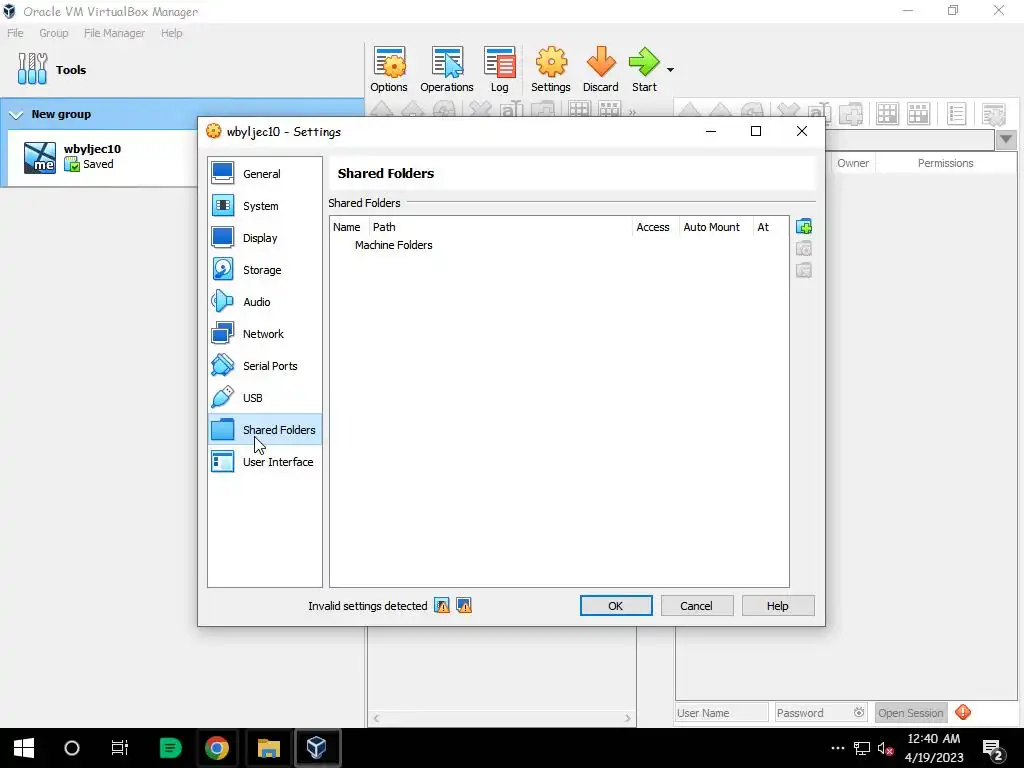This screenshot has height=768, width=1024.
Task: Click the Cancel button
Action: [x=697, y=605]
